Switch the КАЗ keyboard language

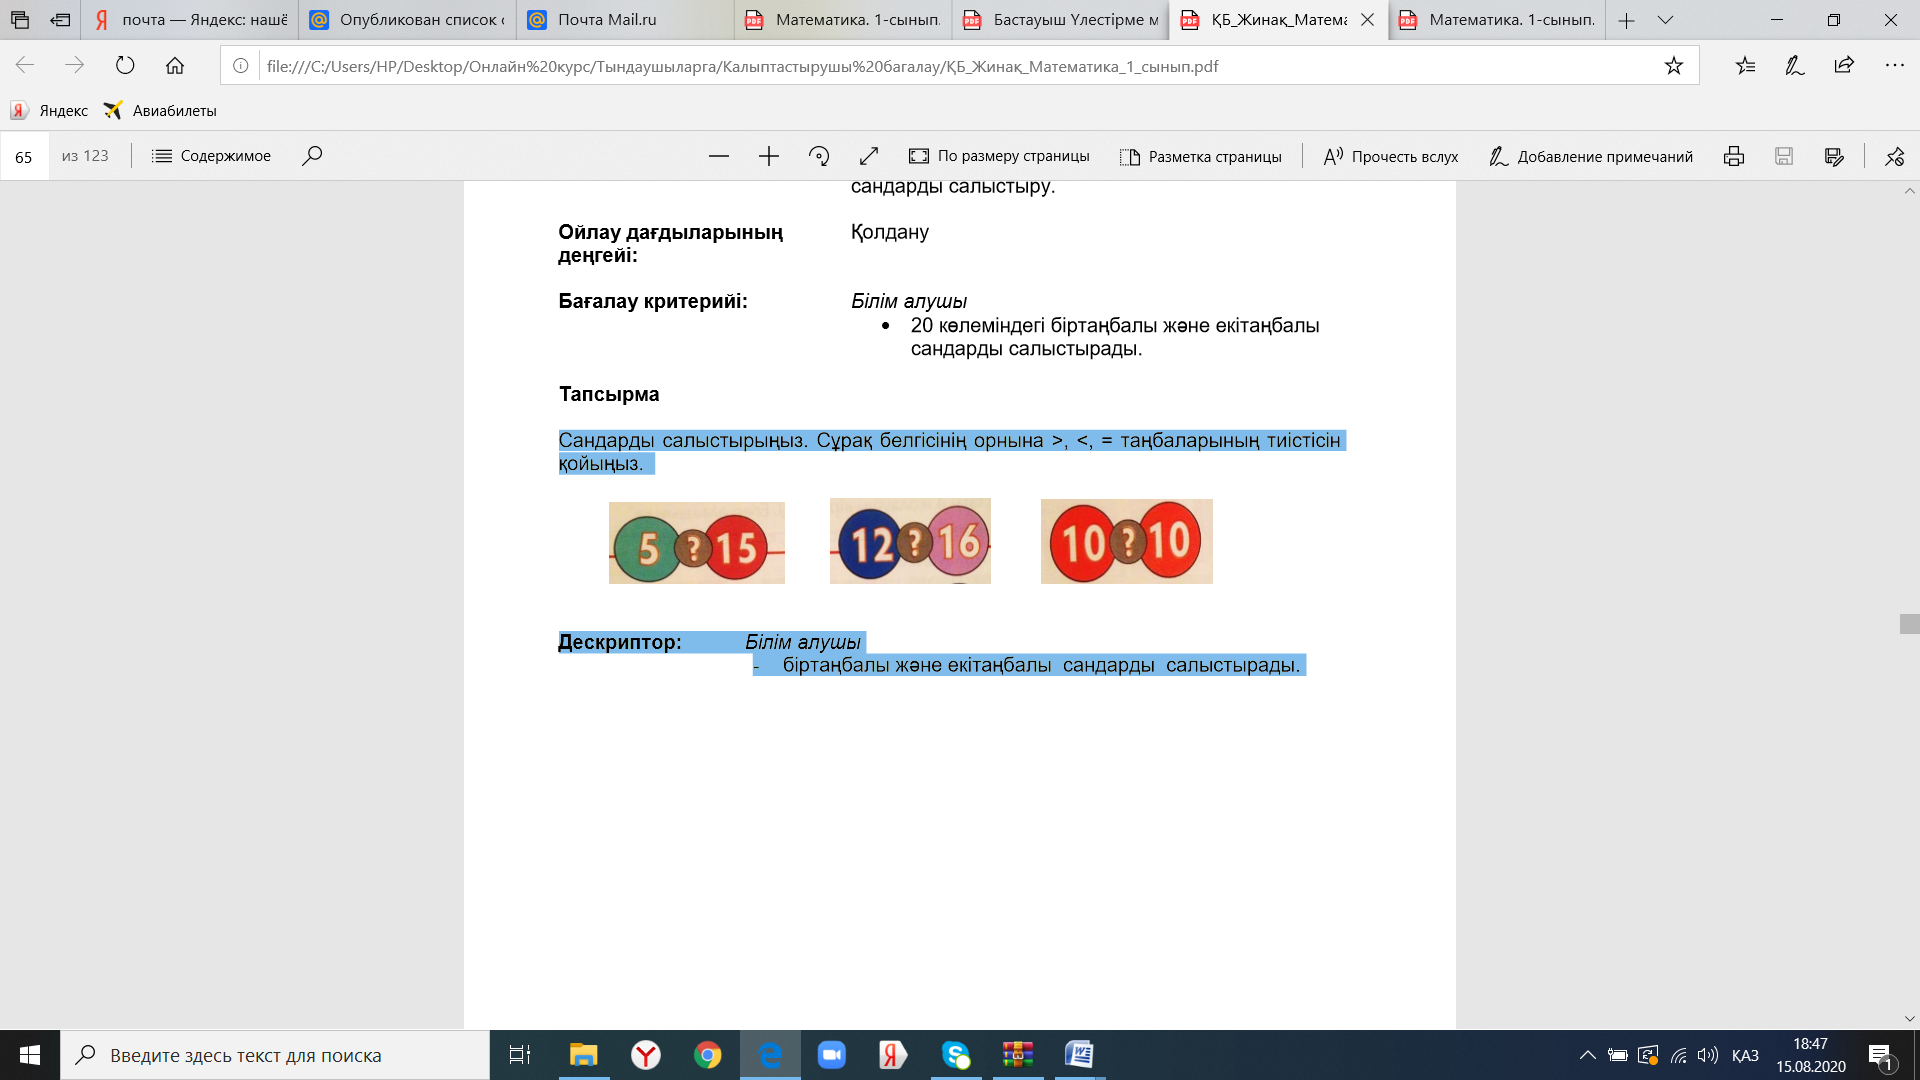[x=1745, y=1055]
